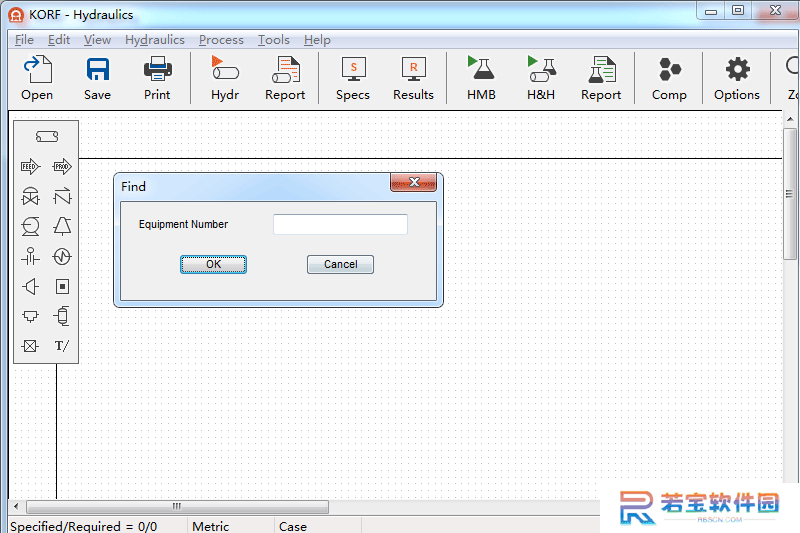This screenshot has width=800, height=533.
Task: Open the Tools menu
Action: click(x=274, y=40)
